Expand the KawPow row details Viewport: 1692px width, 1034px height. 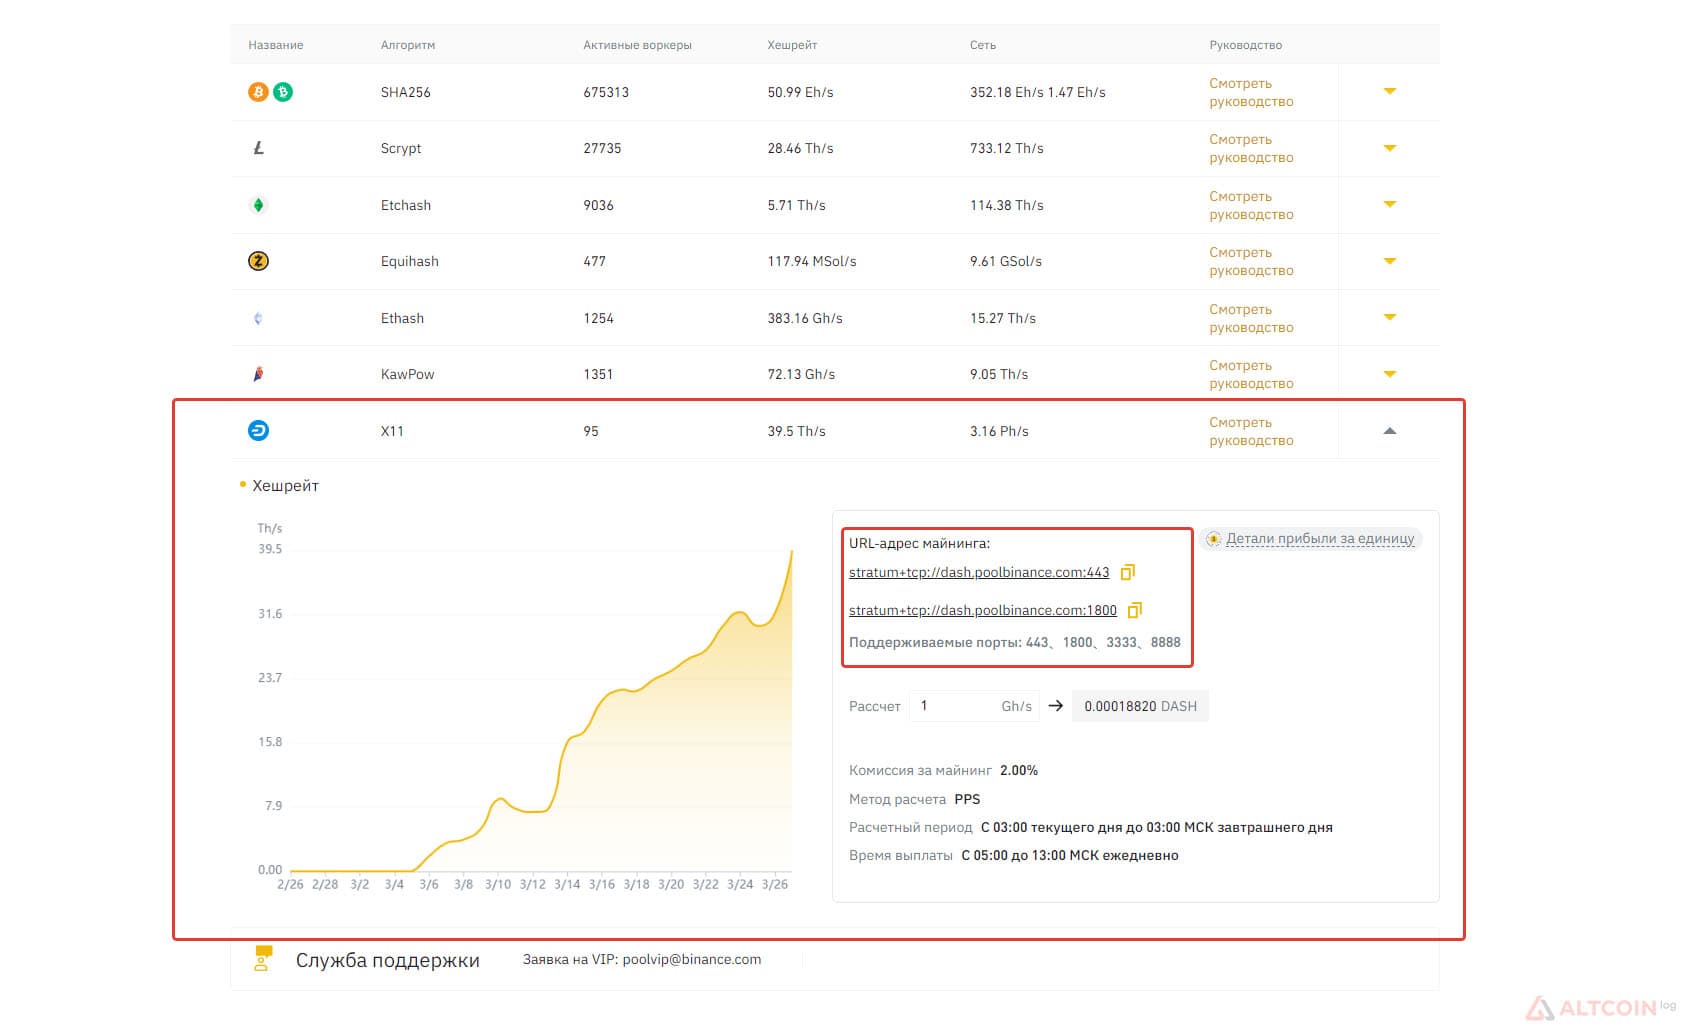point(1389,374)
